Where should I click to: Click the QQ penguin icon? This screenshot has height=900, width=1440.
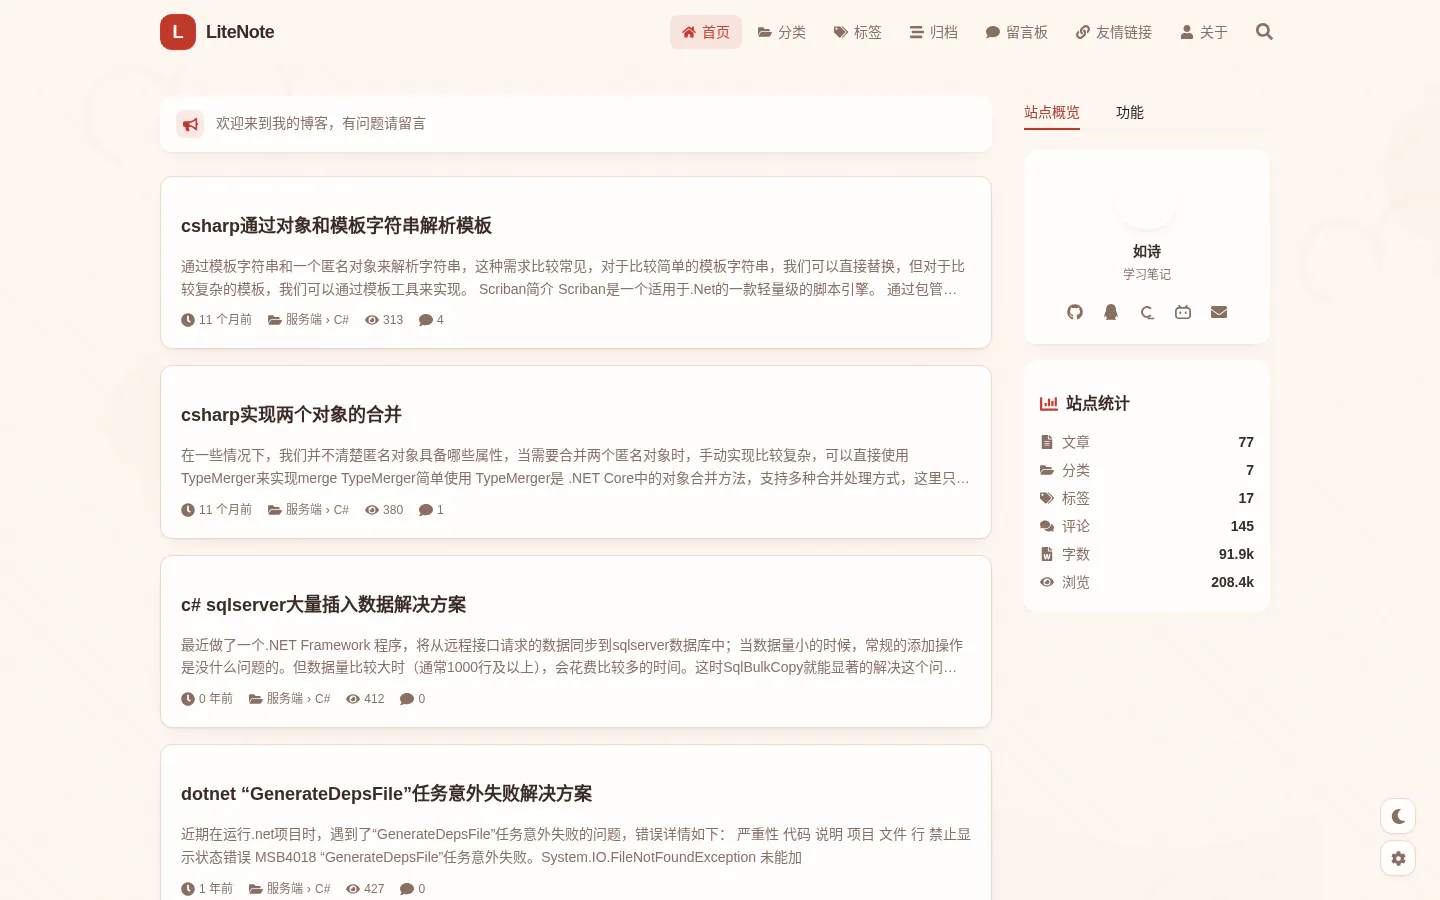1111,312
